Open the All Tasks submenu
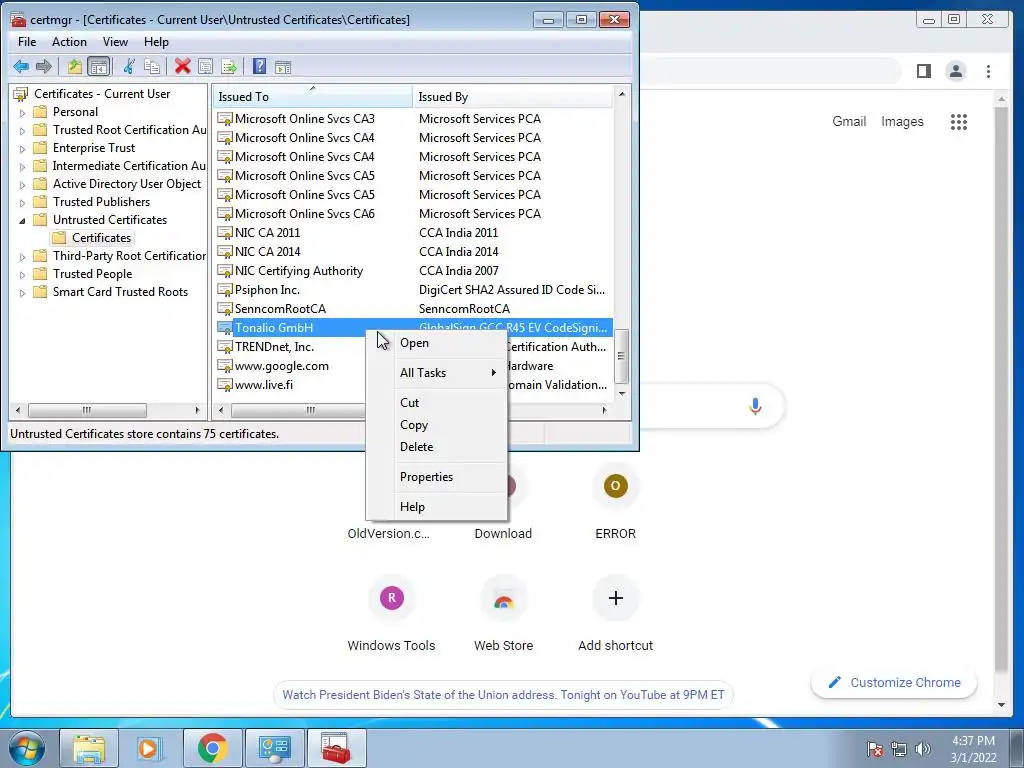The height and width of the screenshot is (768, 1024). click(436, 373)
